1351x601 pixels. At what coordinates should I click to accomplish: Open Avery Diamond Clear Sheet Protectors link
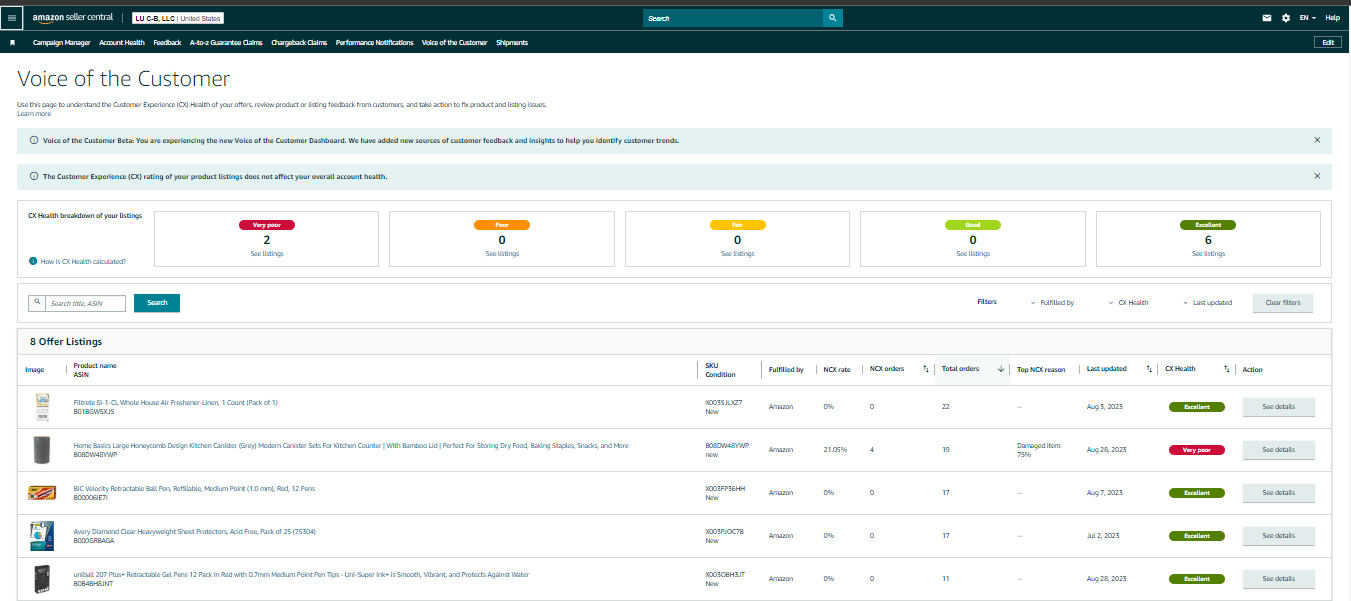(x=195, y=531)
